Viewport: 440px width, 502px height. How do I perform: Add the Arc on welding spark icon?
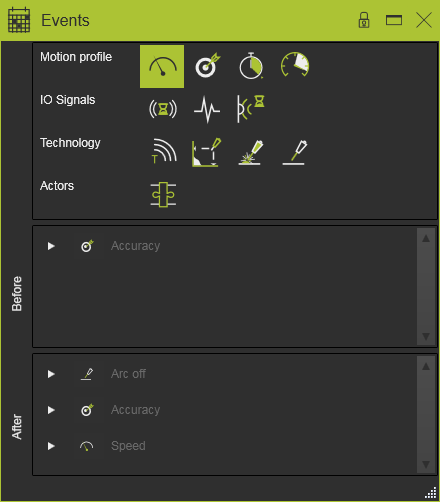(250, 152)
